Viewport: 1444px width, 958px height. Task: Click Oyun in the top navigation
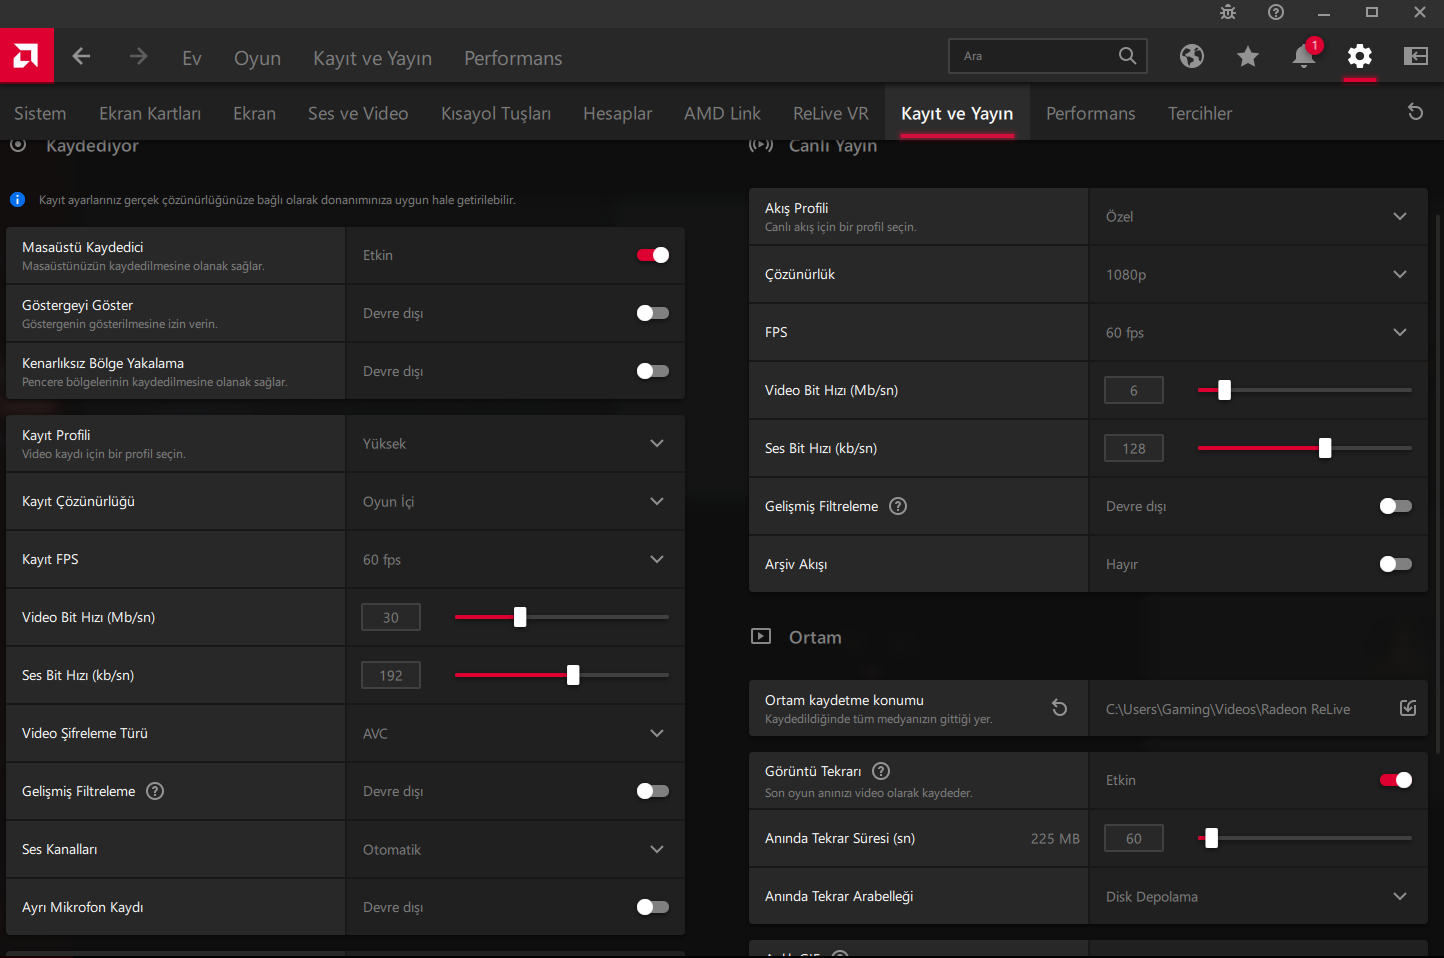coord(257,58)
